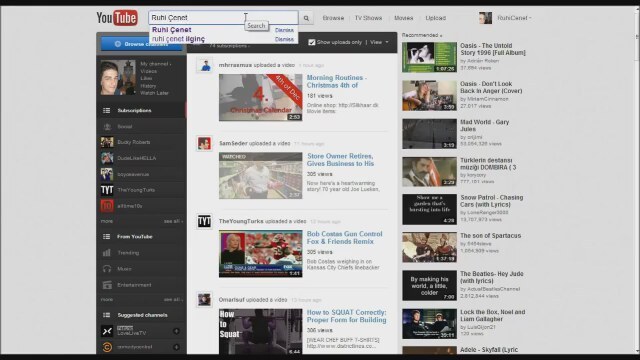Open 'Morning Routines - Christmas 4th of' title
Image resolution: width=640 pixels, height=360 pixels.
pyautogui.click(x=337, y=81)
